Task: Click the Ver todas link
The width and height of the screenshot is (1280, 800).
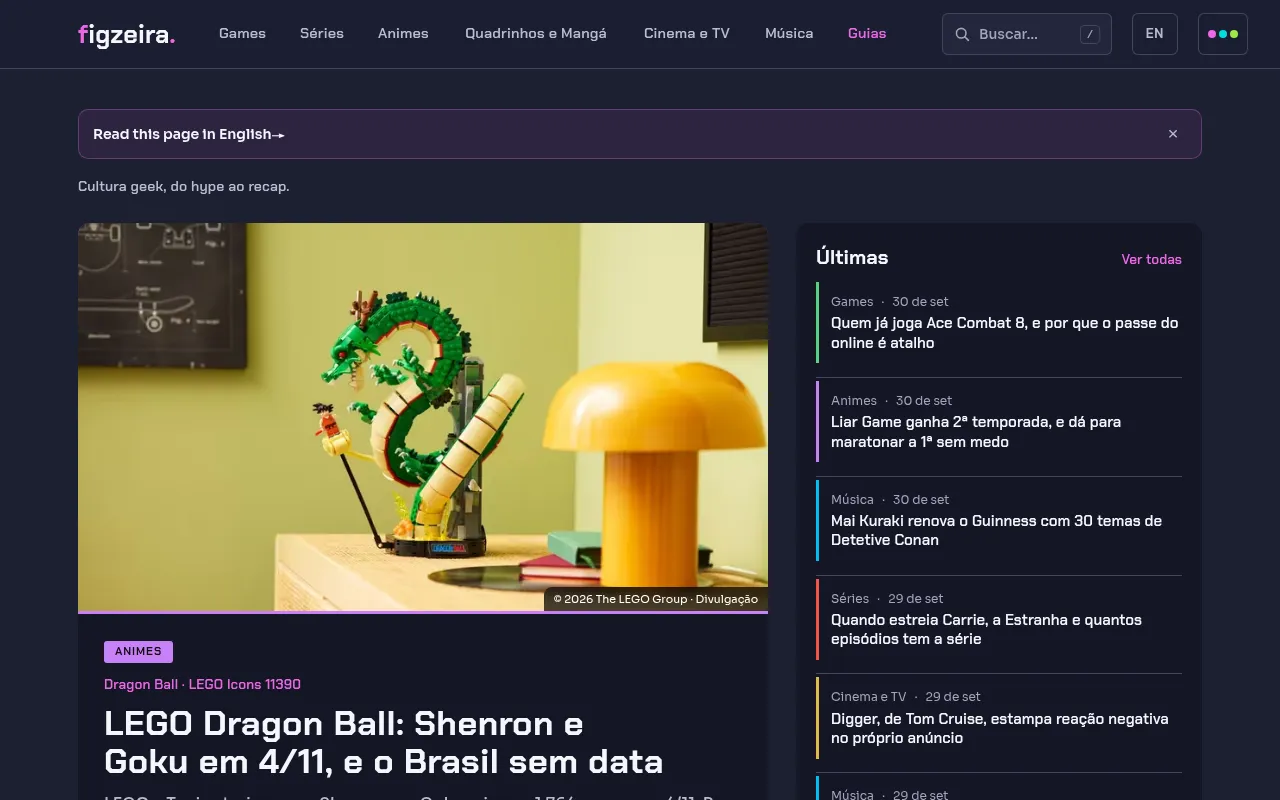Action: tap(1152, 259)
